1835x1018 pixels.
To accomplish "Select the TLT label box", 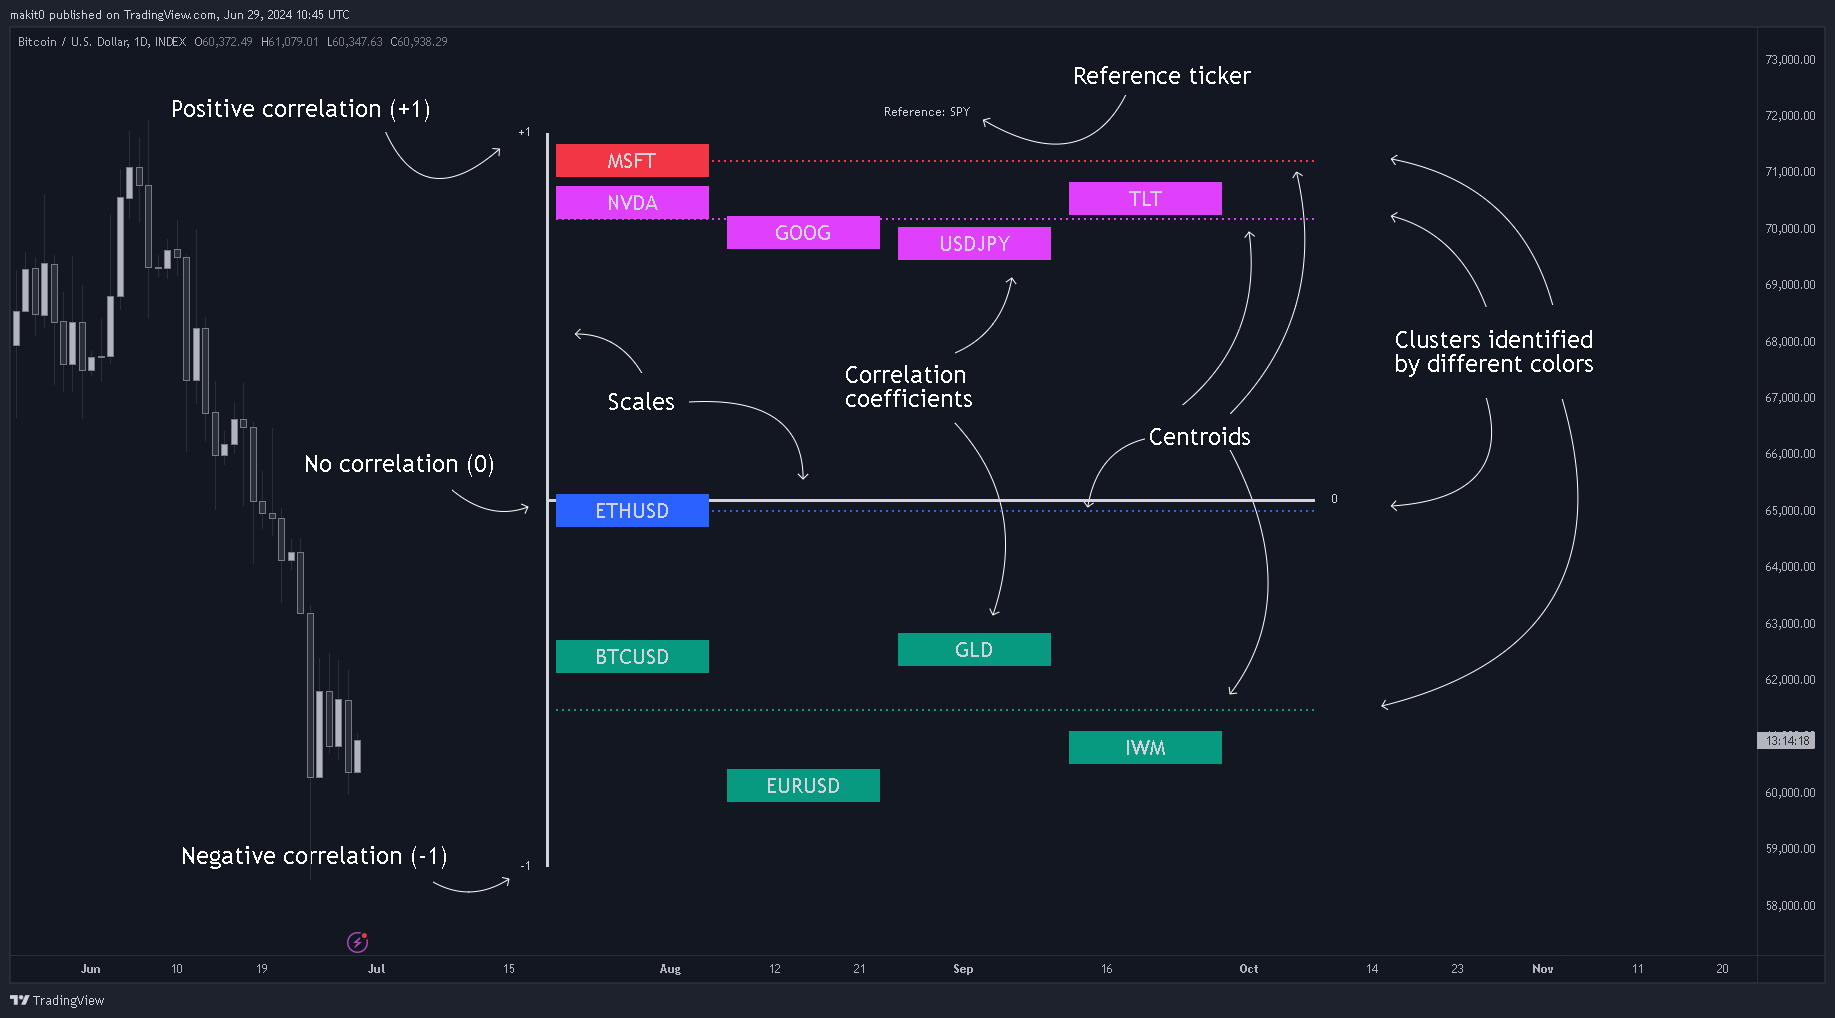I will click(1145, 199).
